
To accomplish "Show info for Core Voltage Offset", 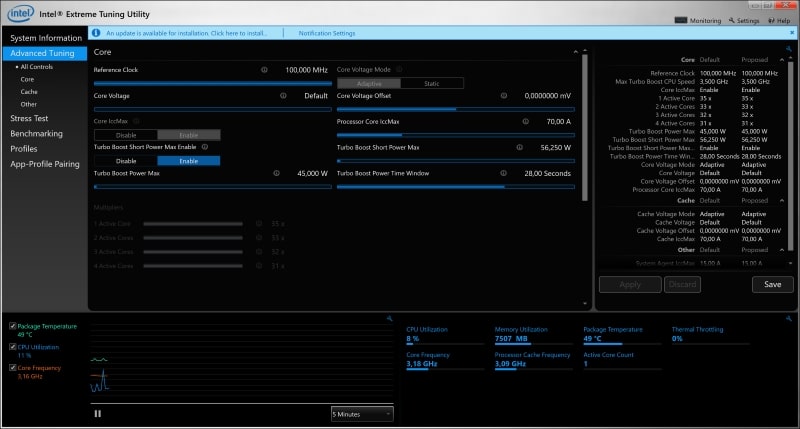I will point(504,95).
